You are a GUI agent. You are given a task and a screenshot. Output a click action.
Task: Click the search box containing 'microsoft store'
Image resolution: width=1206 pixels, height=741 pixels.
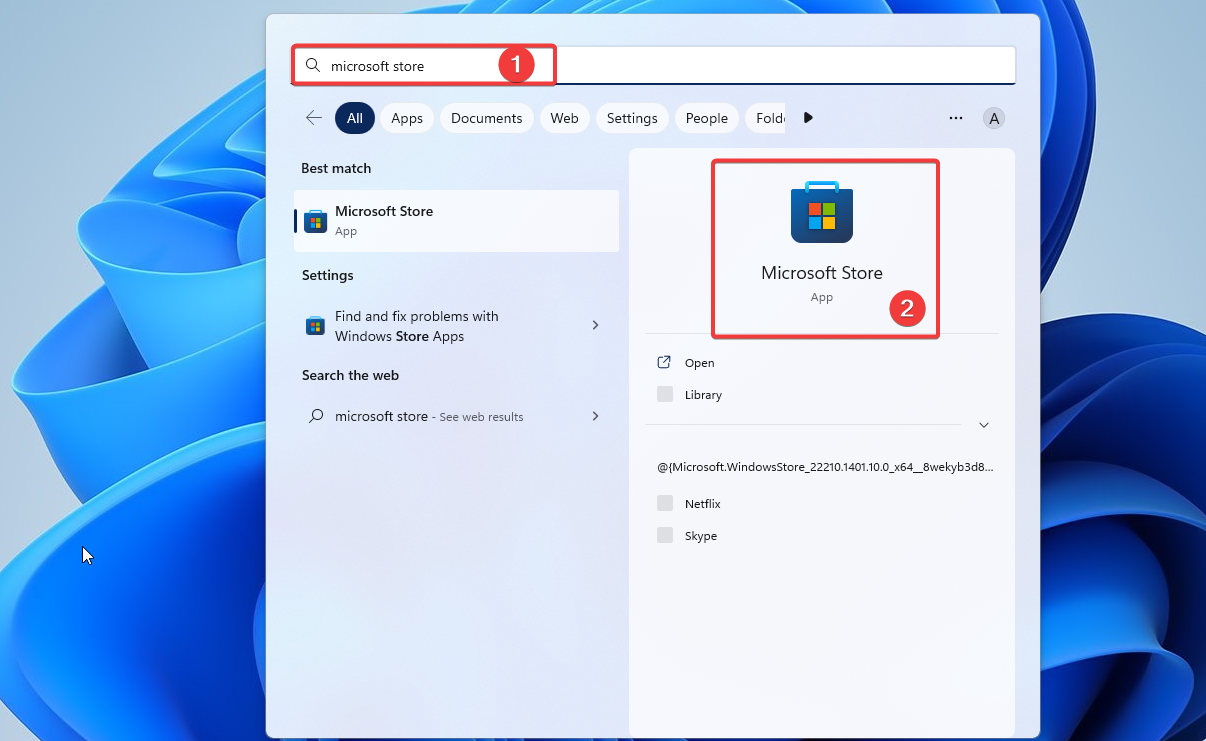653,65
